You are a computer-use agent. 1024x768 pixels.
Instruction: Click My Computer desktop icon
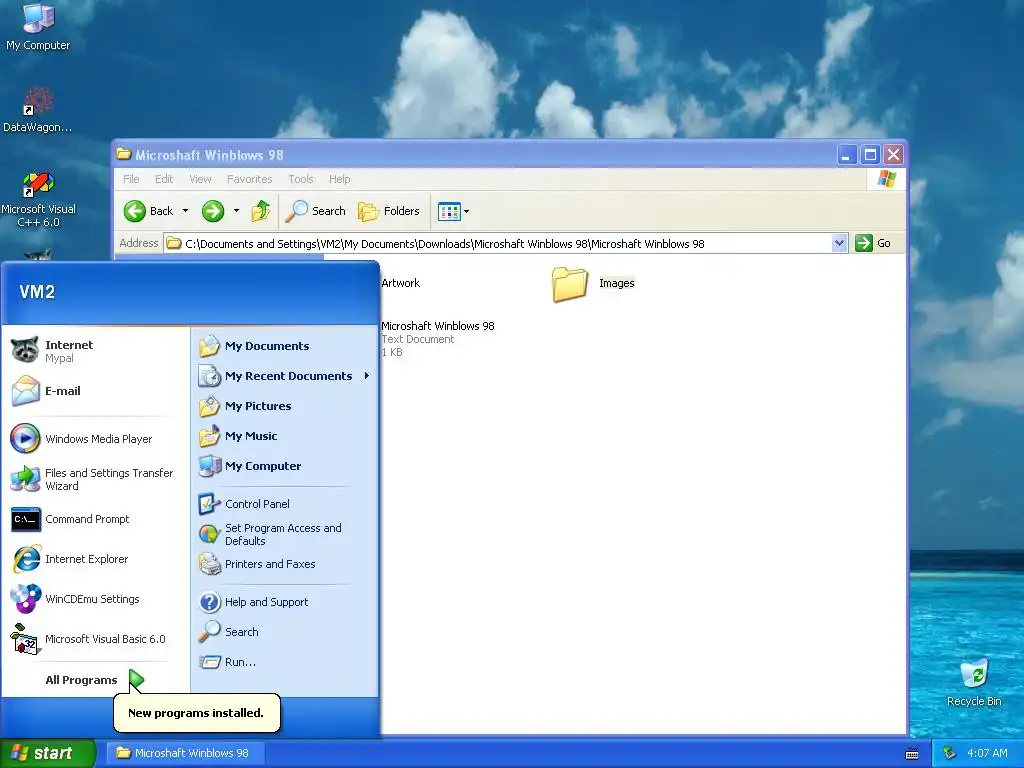[x=38, y=27]
